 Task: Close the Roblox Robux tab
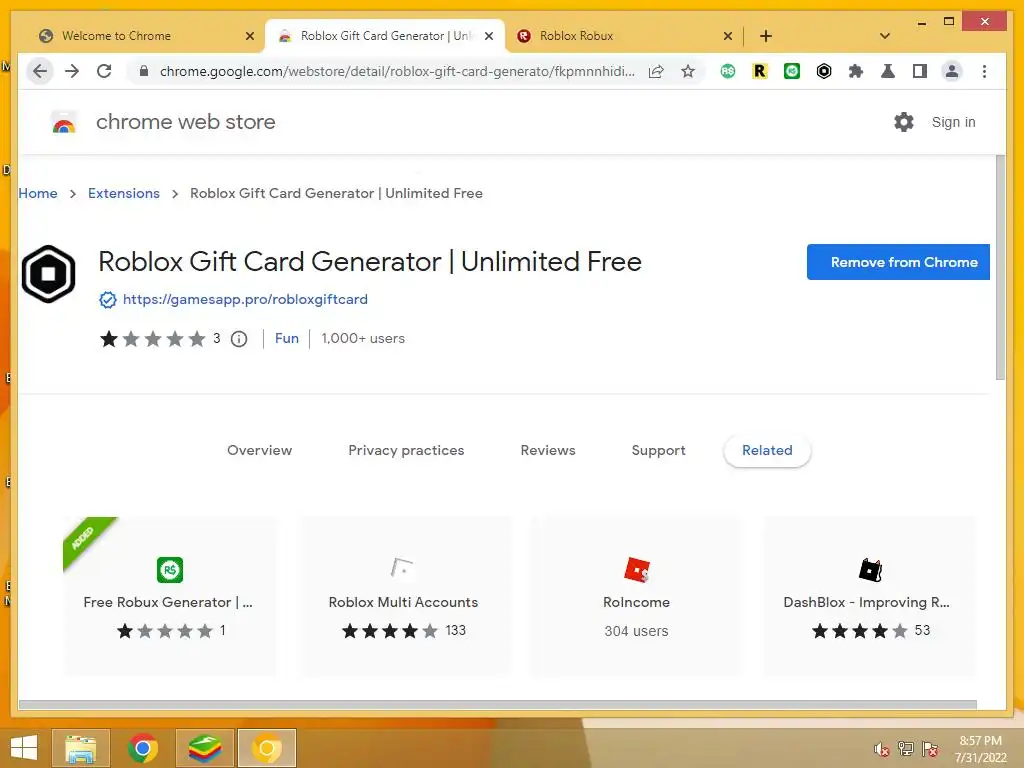pyautogui.click(x=728, y=36)
